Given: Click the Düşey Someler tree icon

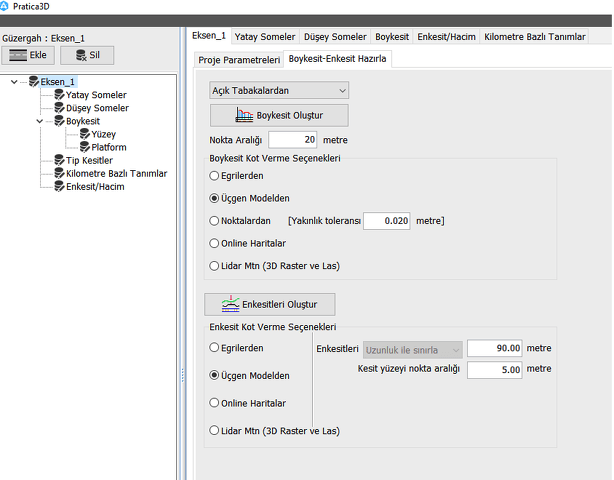Looking at the screenshot, I should point(58,108).
